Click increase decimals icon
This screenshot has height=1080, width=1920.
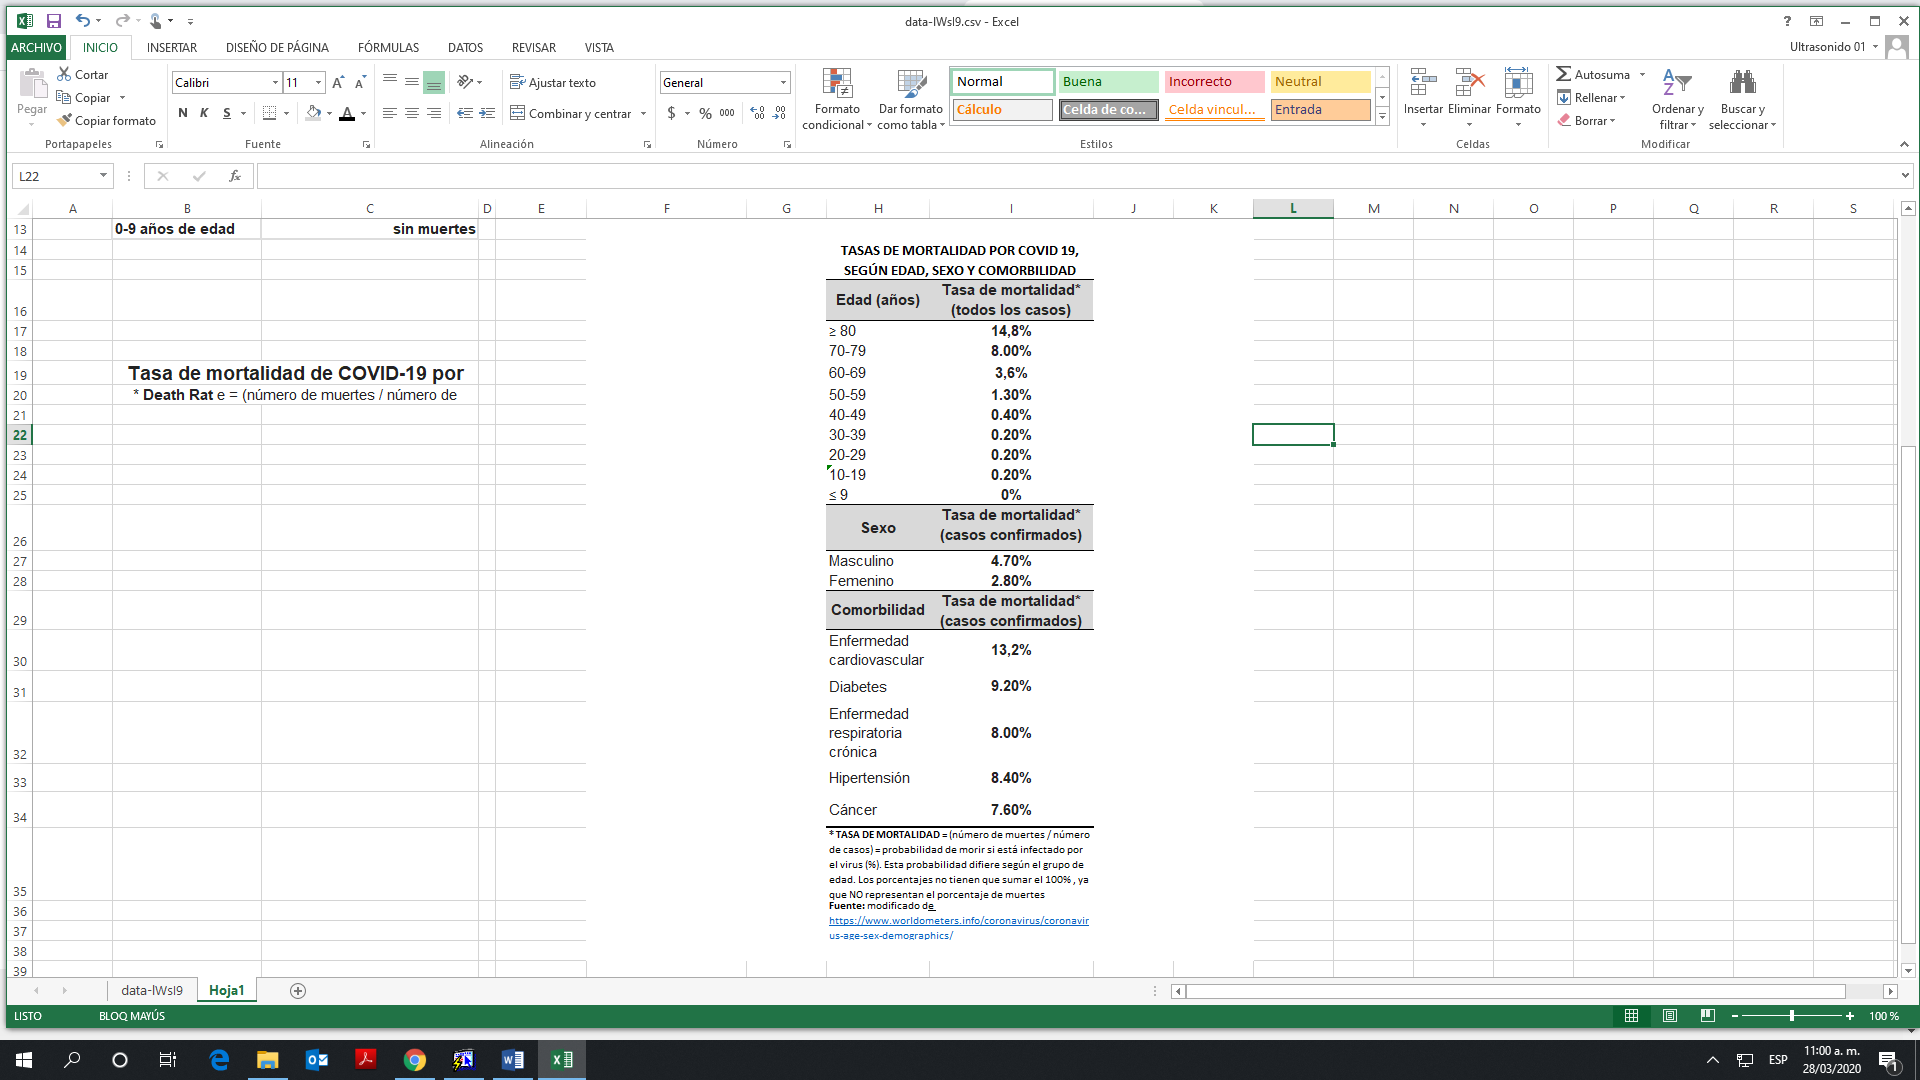point(758,113)
